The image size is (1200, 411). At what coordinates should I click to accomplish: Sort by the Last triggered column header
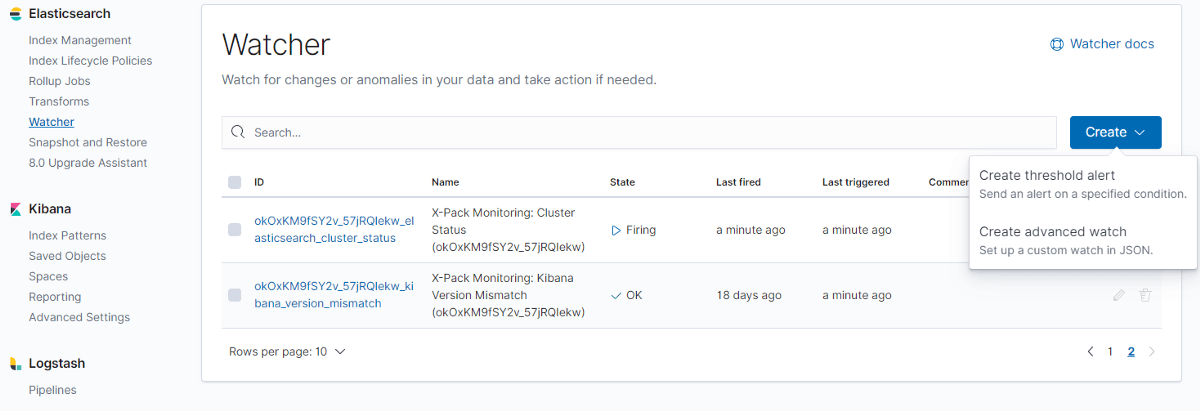coord(856,183)
